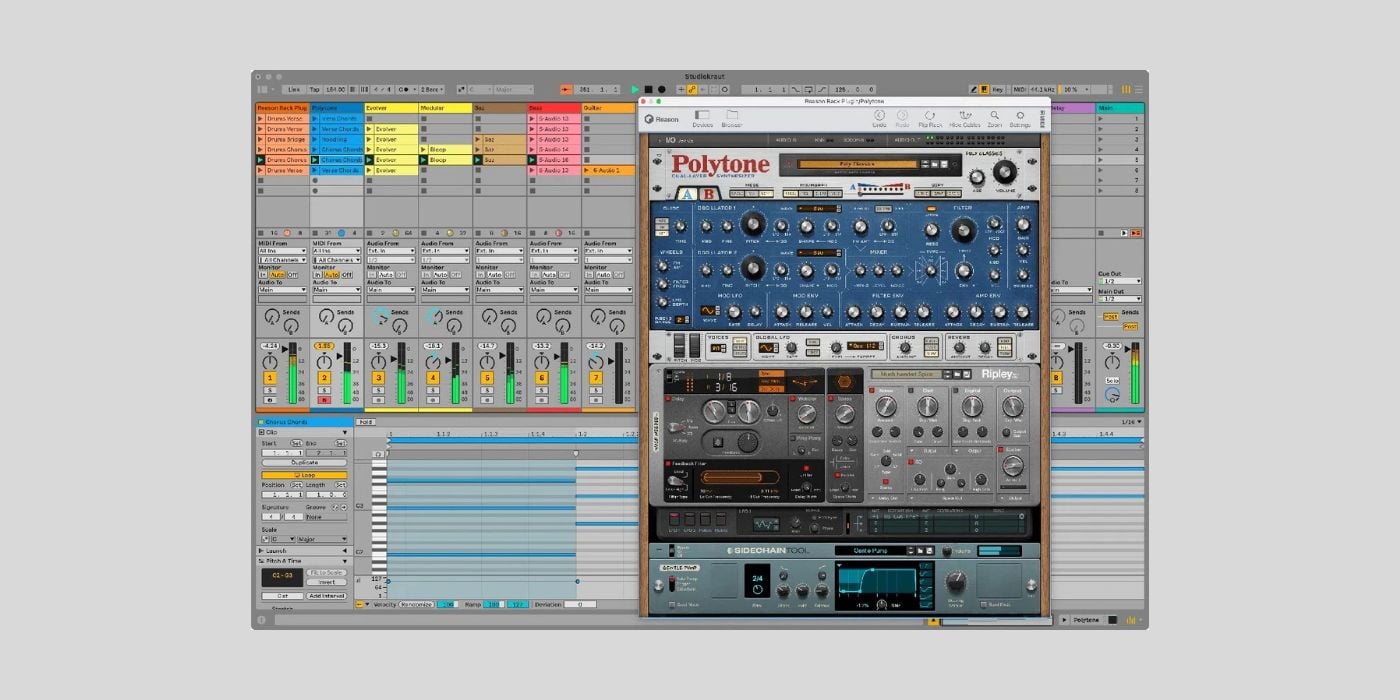
Task: Arm the transport Record button
Action: 661,89
